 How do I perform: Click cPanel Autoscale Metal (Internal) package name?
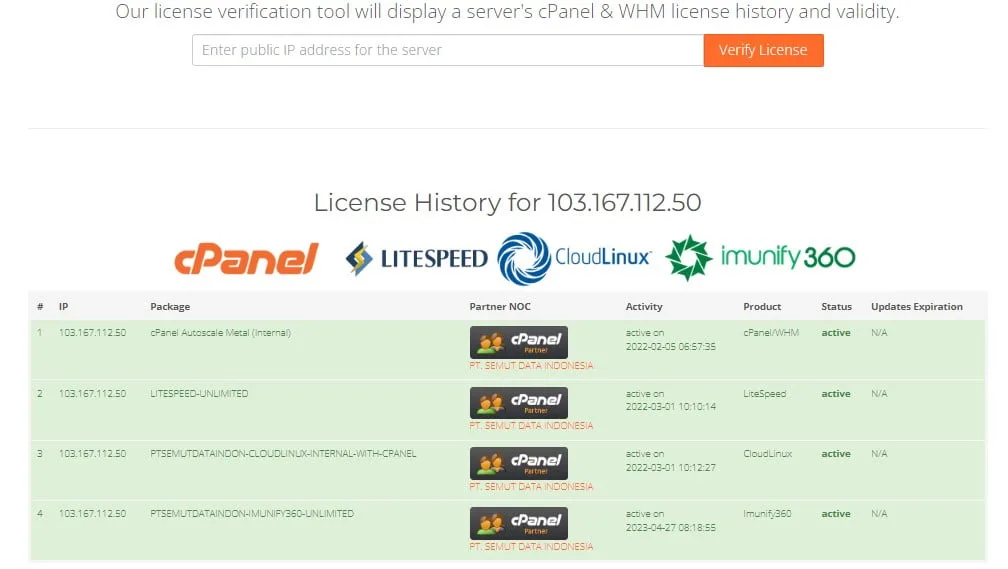[220, 333]
